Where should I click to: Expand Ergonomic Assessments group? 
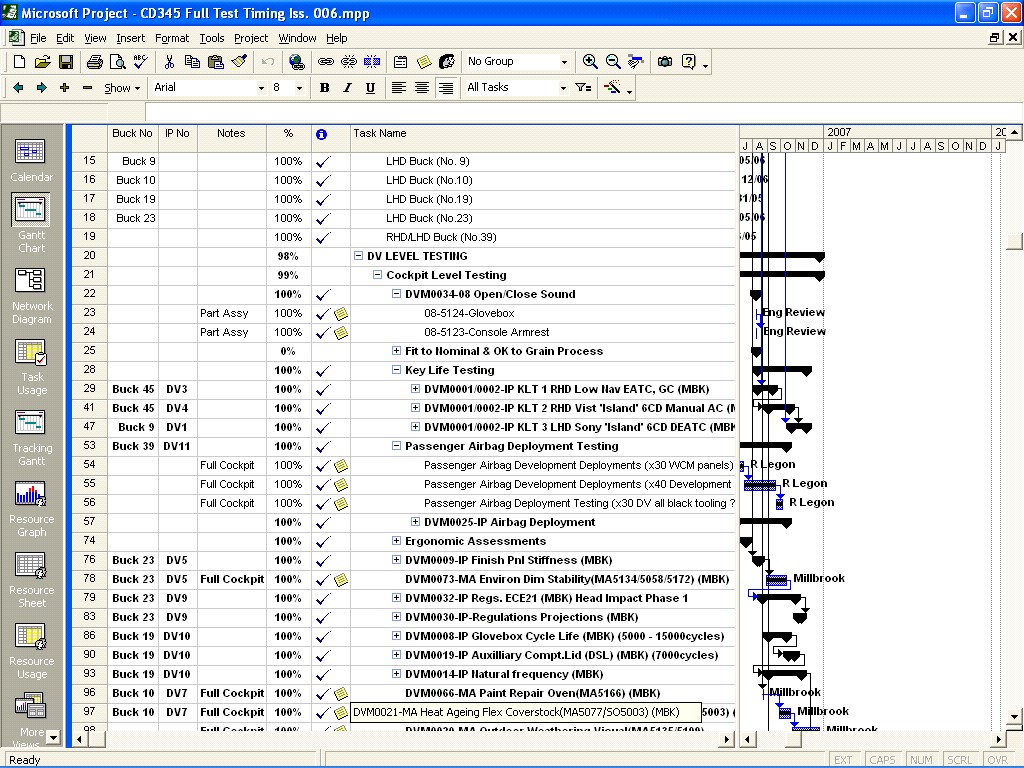pos(396,541)
